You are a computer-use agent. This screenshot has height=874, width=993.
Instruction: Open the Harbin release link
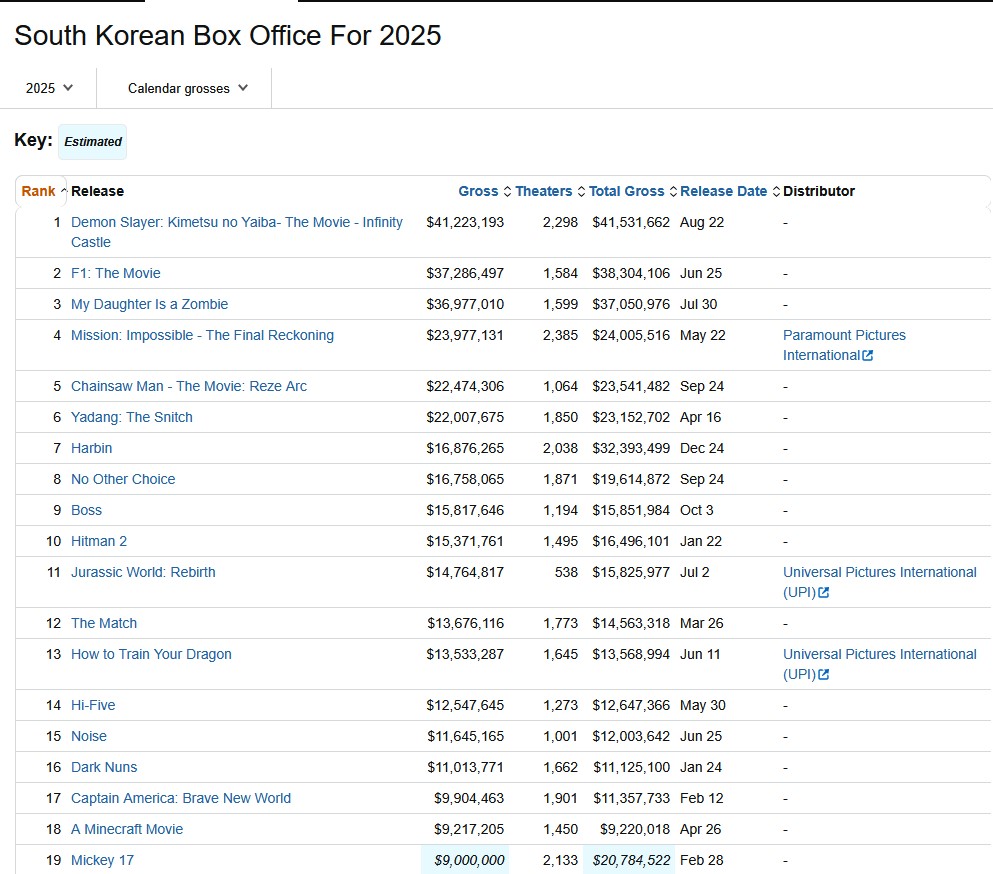(x=91, y=448)
